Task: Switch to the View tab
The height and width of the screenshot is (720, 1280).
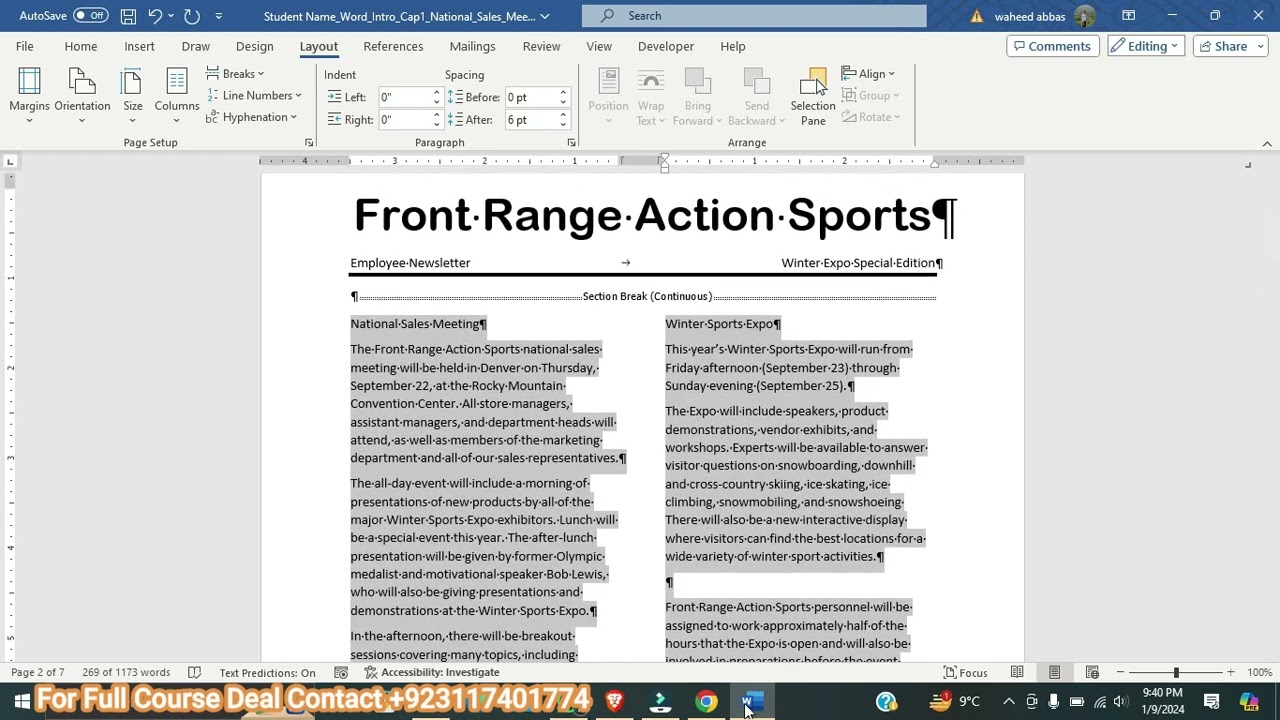Action: [599, 46]
